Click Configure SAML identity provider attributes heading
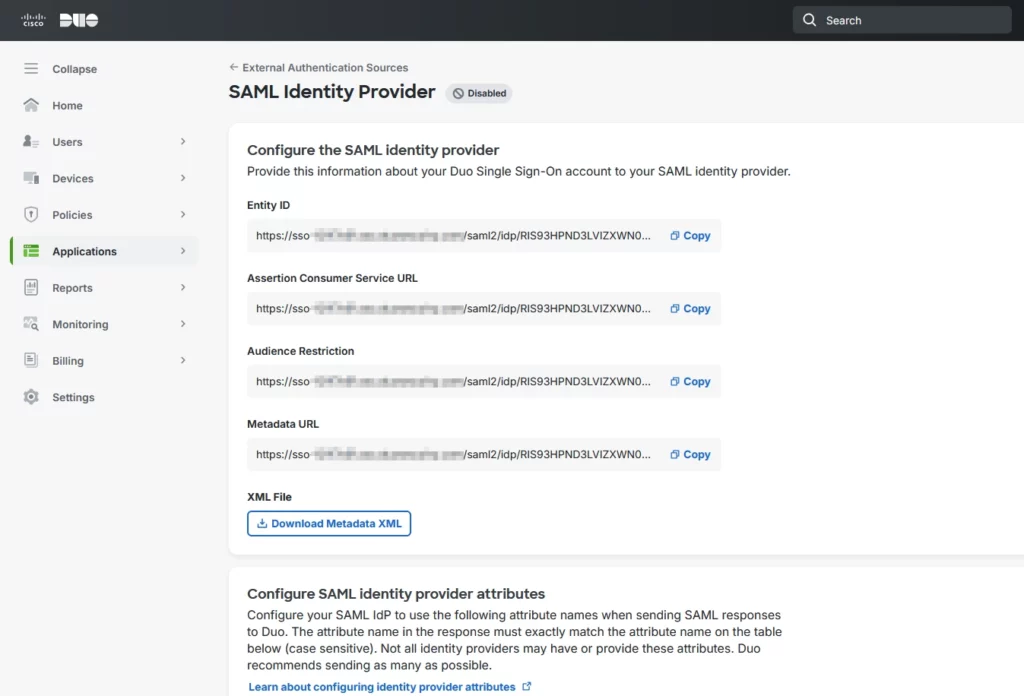The image size is (1024, 696). 396,594
